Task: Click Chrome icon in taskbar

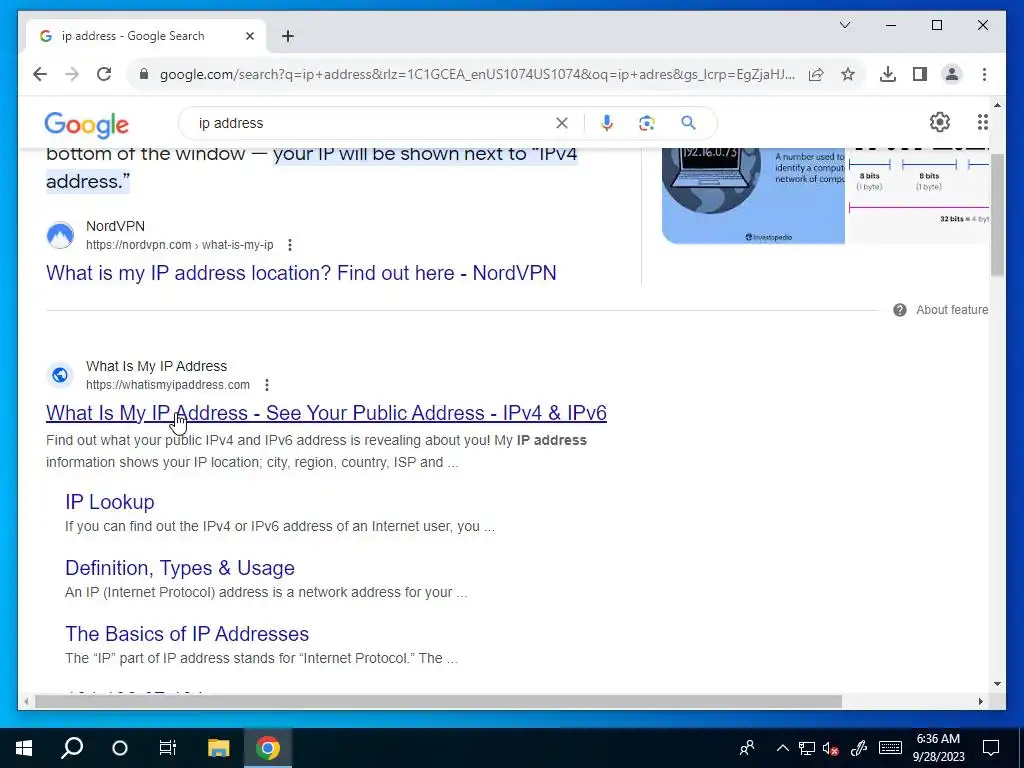Action: [x=268, y=748]
